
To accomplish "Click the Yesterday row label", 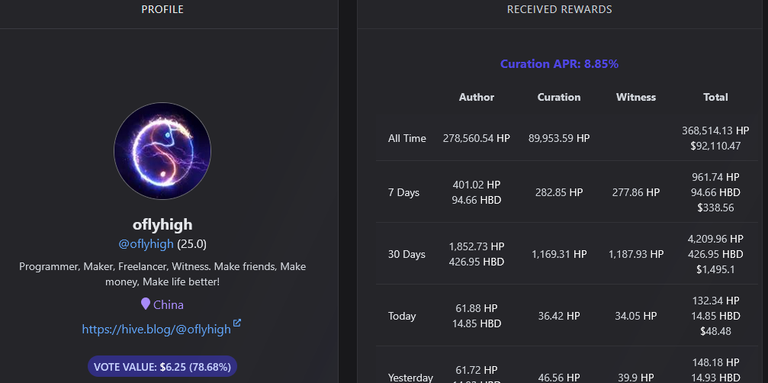I will pyautogui.click(x=410, y=378).
